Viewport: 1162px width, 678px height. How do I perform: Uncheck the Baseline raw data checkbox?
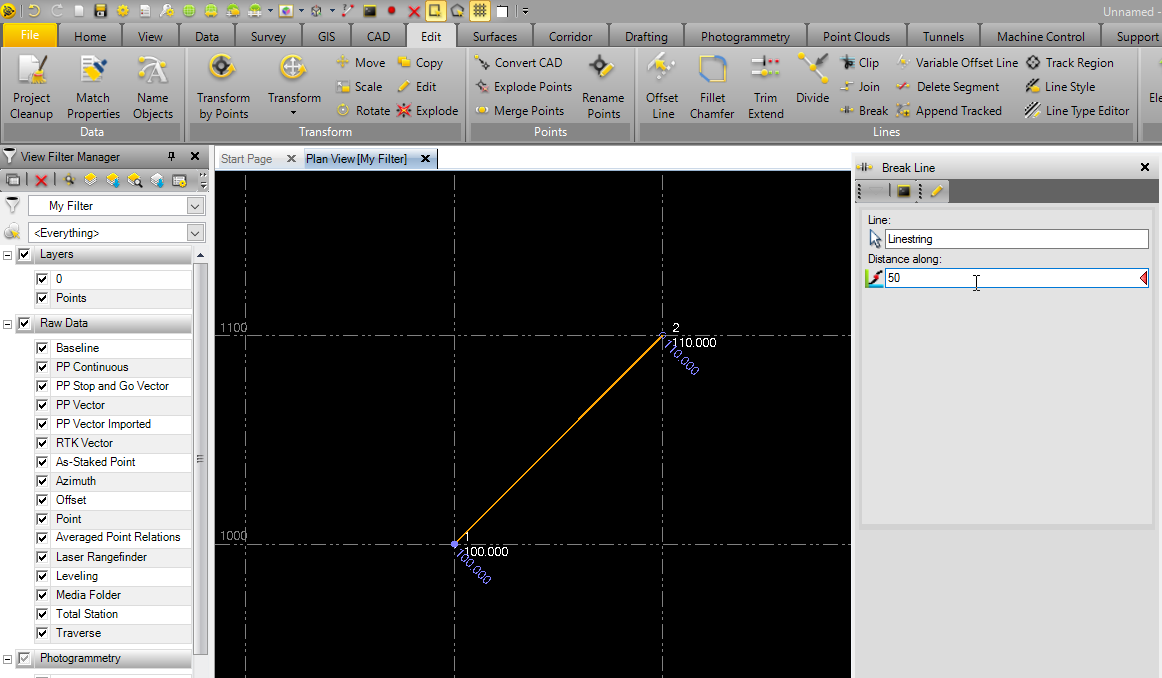tap(42, 348)
